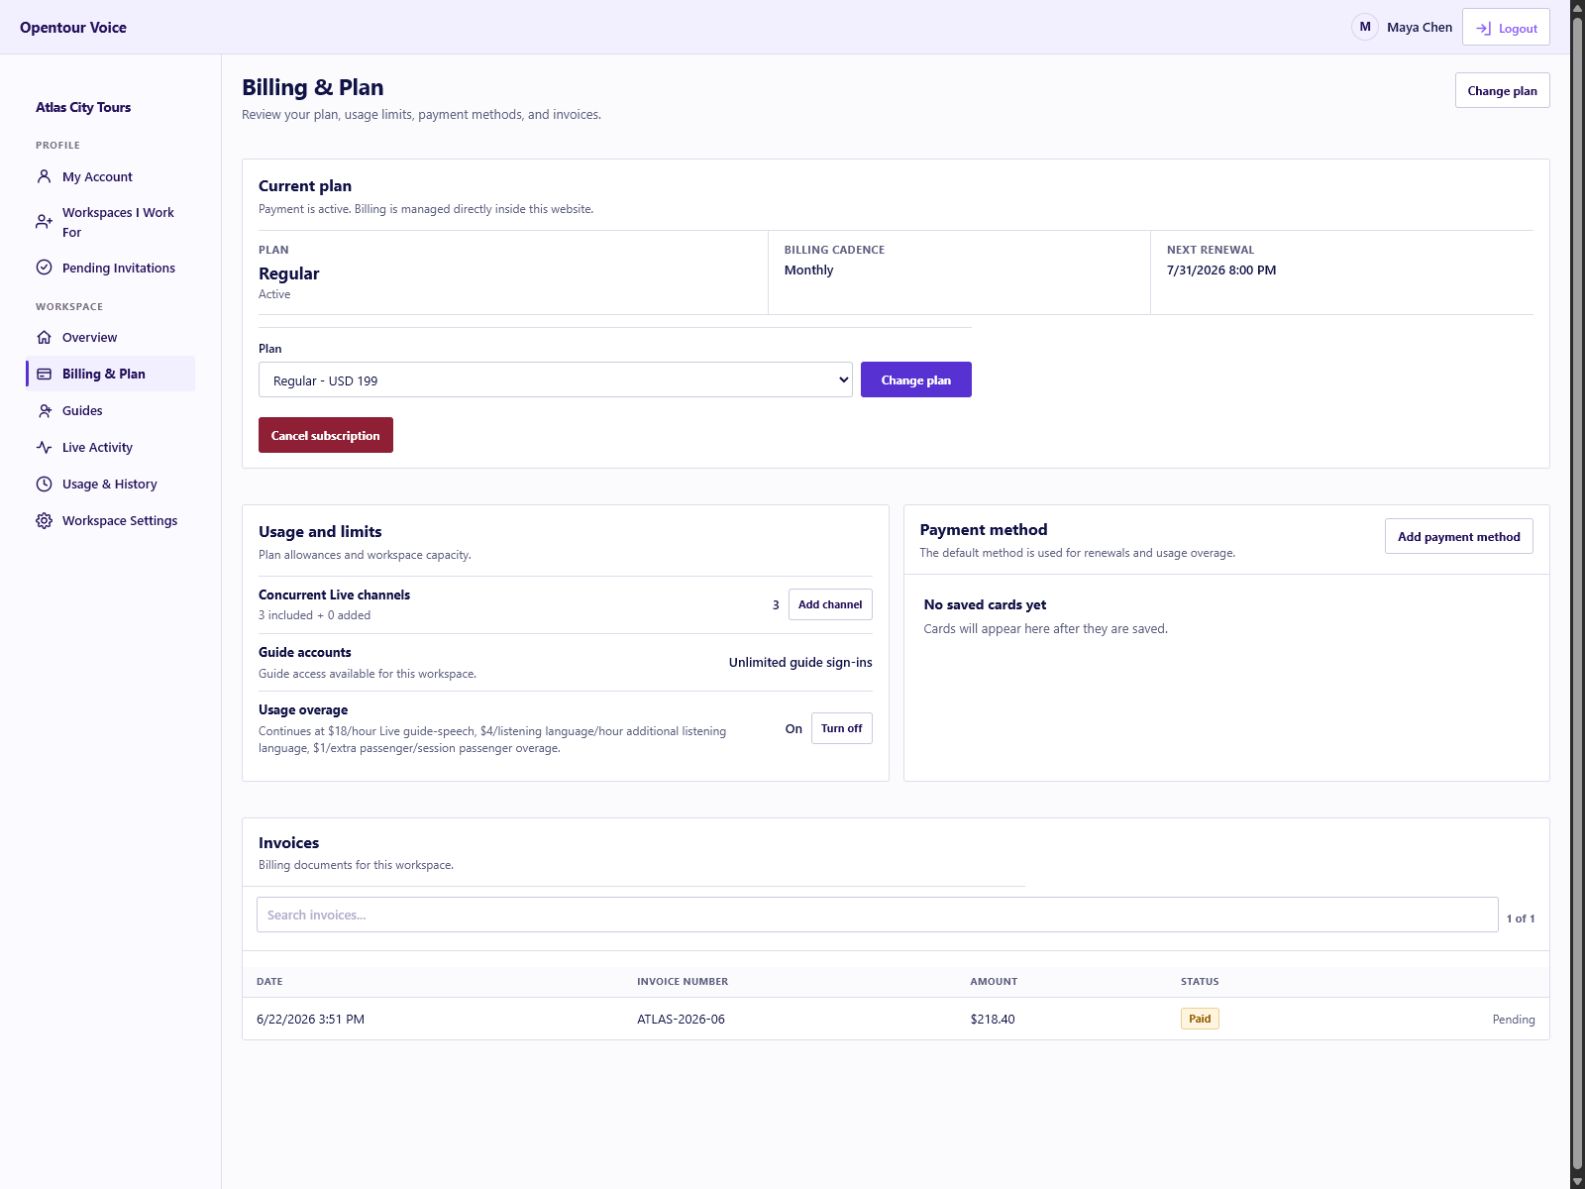1585x1189 pixels.
Task: Click the Maya Chen avatar circle
Action: tap(1365, 27)
